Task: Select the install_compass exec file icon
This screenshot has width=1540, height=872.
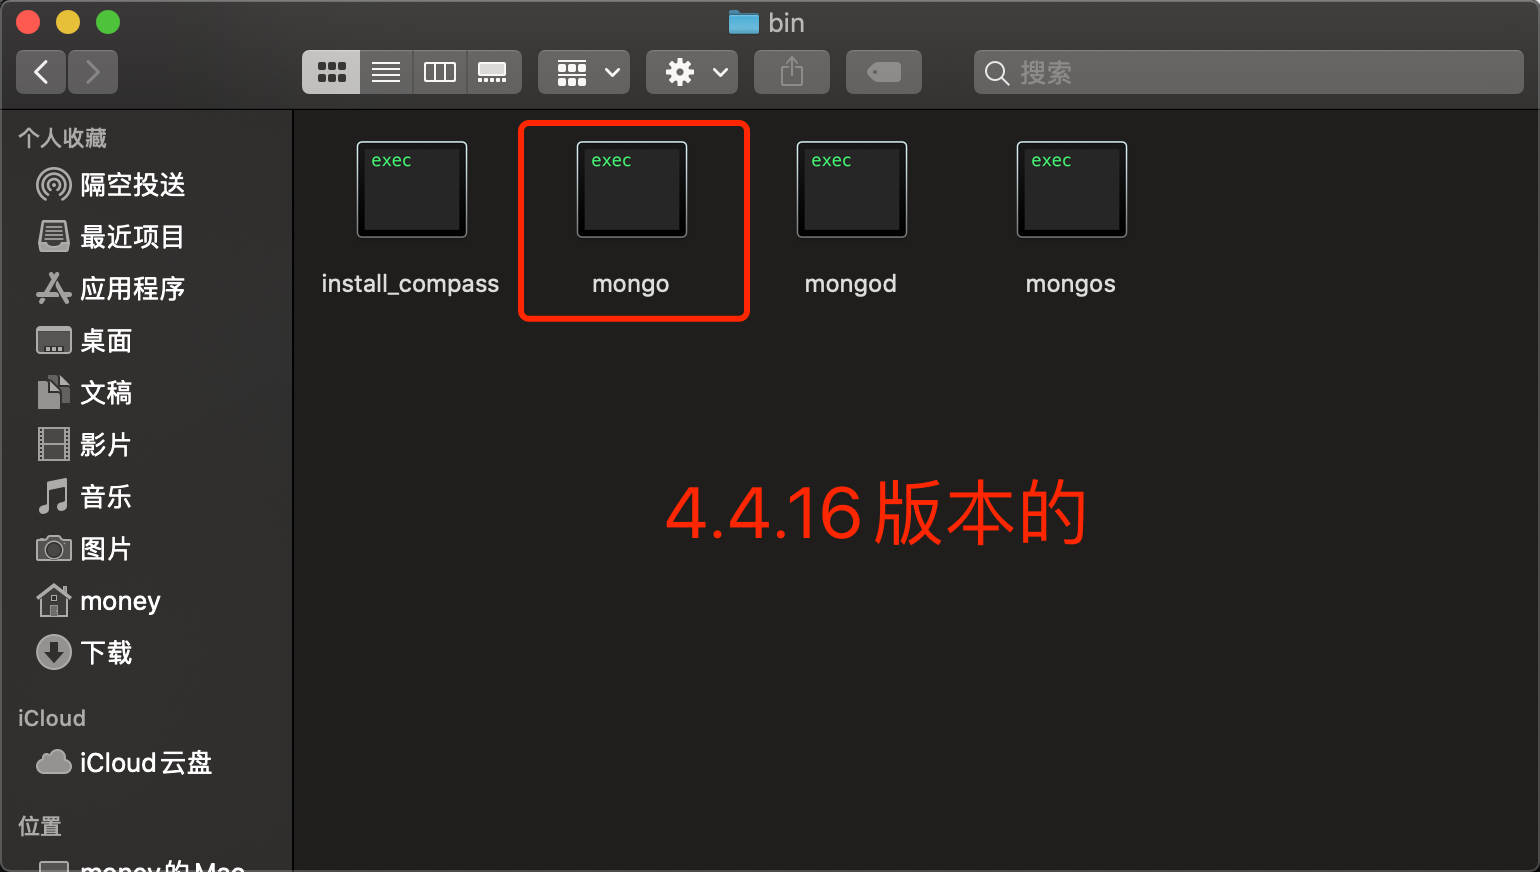Action: point(412,189)
